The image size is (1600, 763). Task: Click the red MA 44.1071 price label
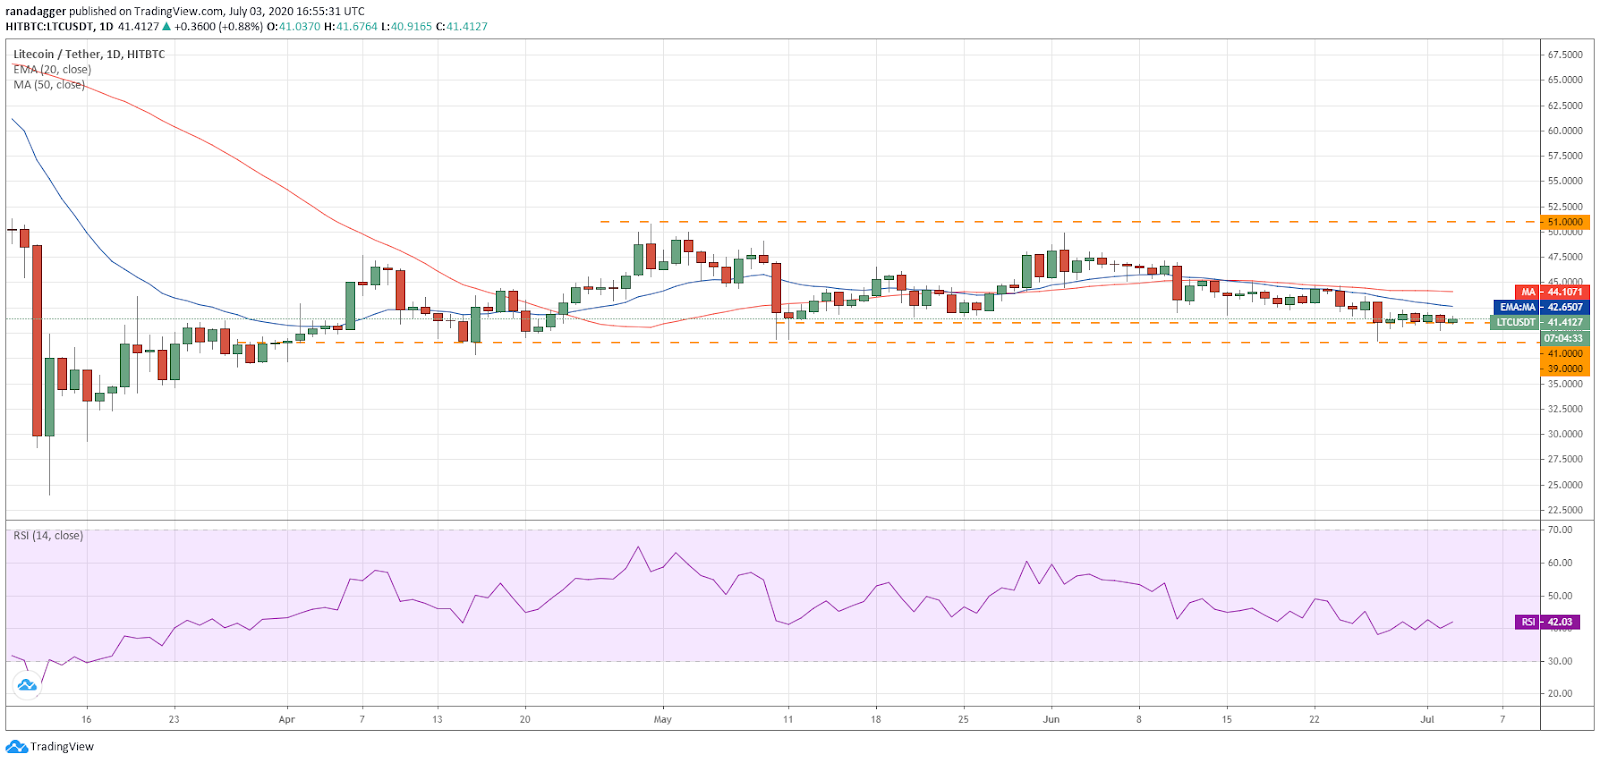(1551, 292)
